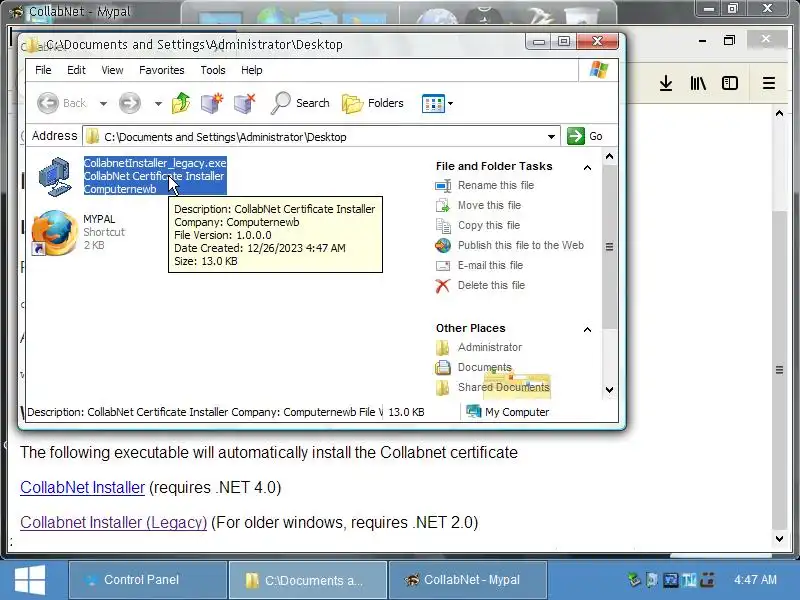The width and height of the screenshot is (800, 600).
Task: Click the task pane scroll up arrow
Action: [609, 157]
